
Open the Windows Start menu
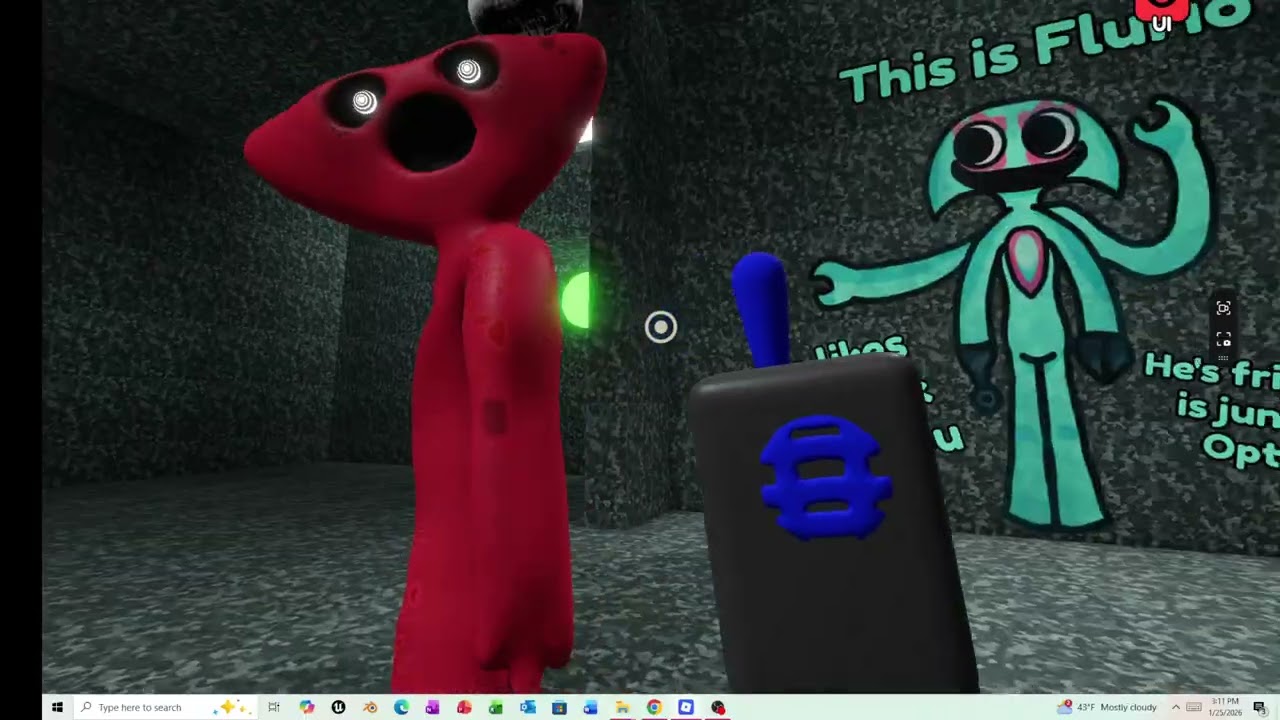click(57, 707)
